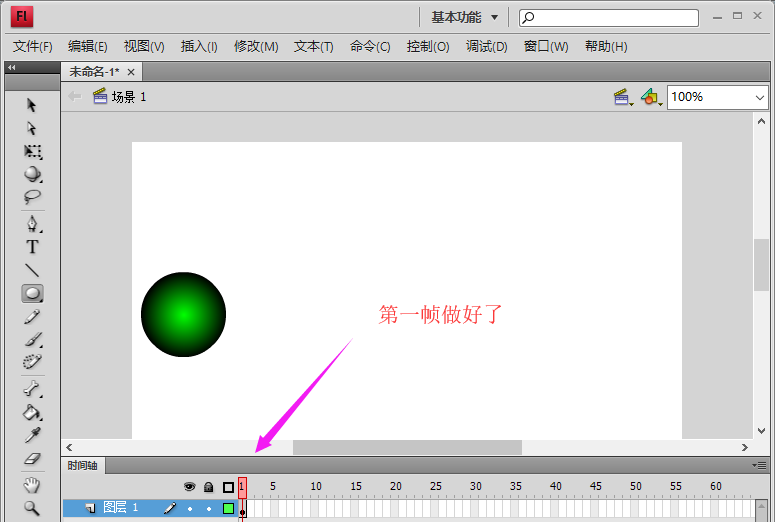Click the 时间轴 timeline panel tab
775x522 pixels.
(83, 466)
